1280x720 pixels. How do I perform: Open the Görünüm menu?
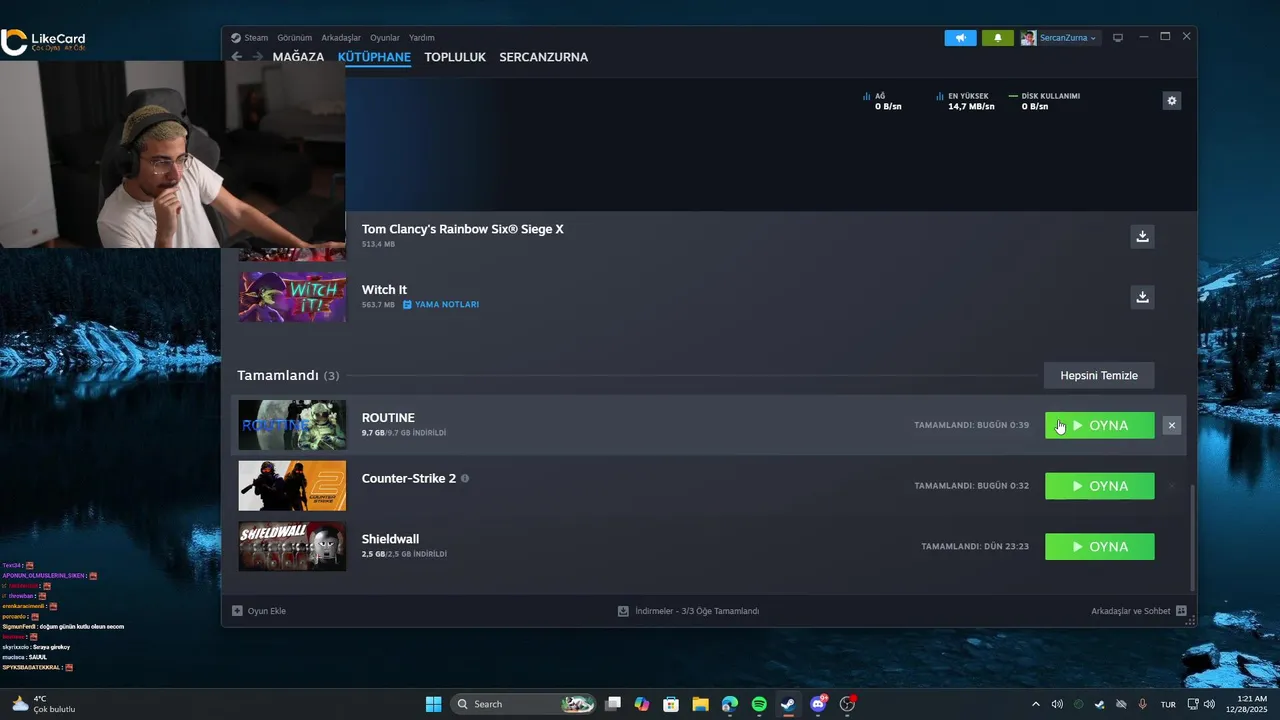tap(294, 38)
